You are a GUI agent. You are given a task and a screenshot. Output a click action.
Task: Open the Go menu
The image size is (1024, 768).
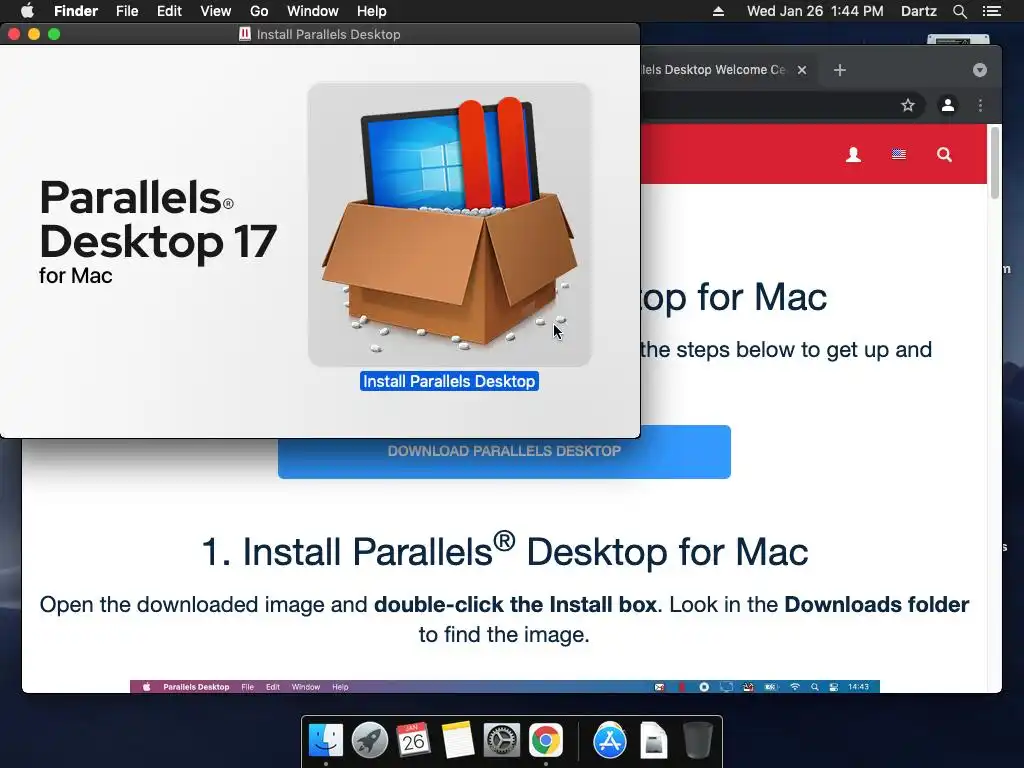[x=259, y=11]
